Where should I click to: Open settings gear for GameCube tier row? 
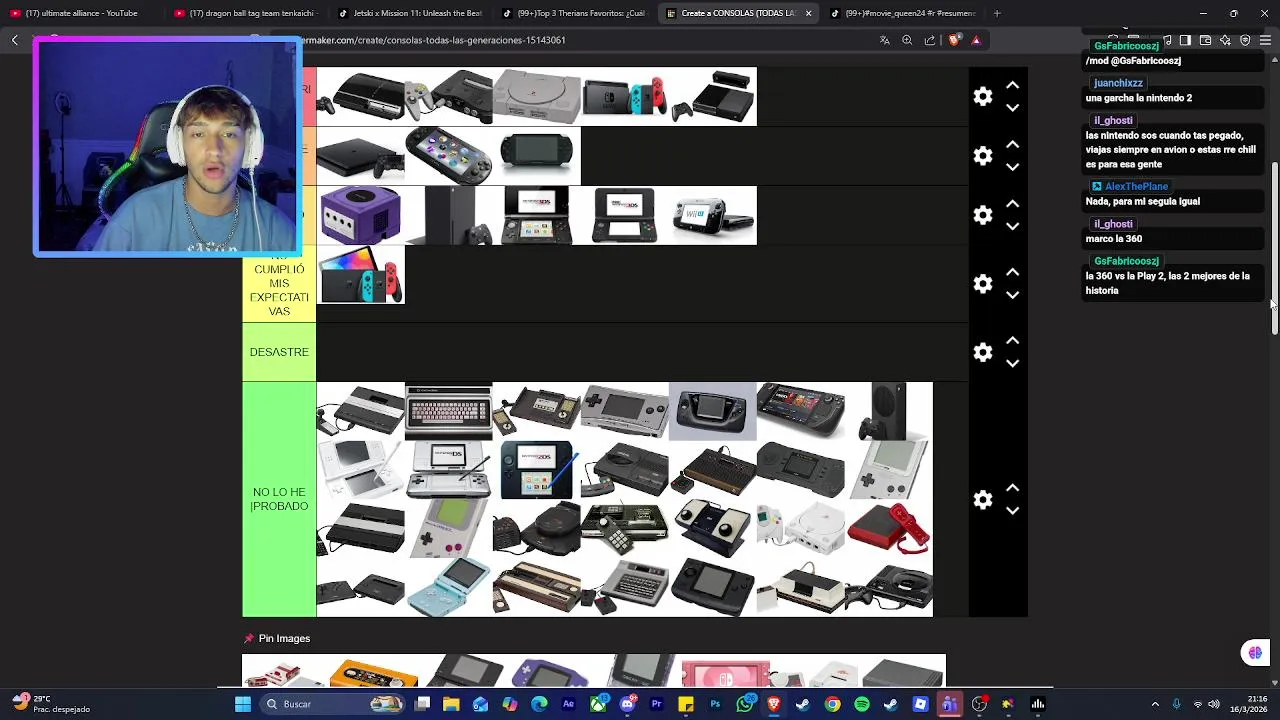(983, 215)
